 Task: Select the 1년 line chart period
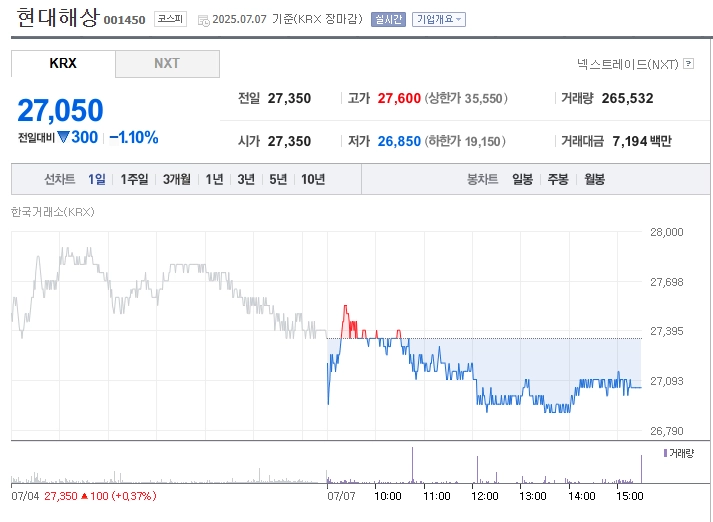[x=214, y=179]
